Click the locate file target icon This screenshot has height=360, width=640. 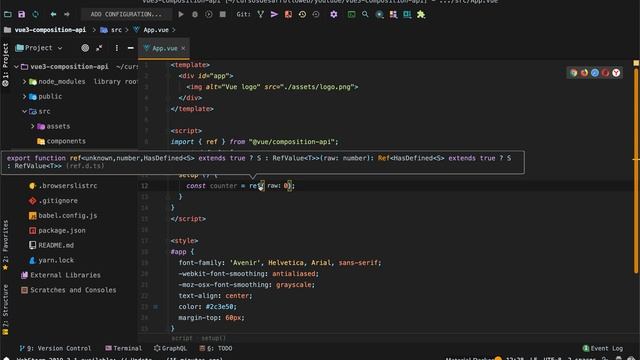point(85,48)
